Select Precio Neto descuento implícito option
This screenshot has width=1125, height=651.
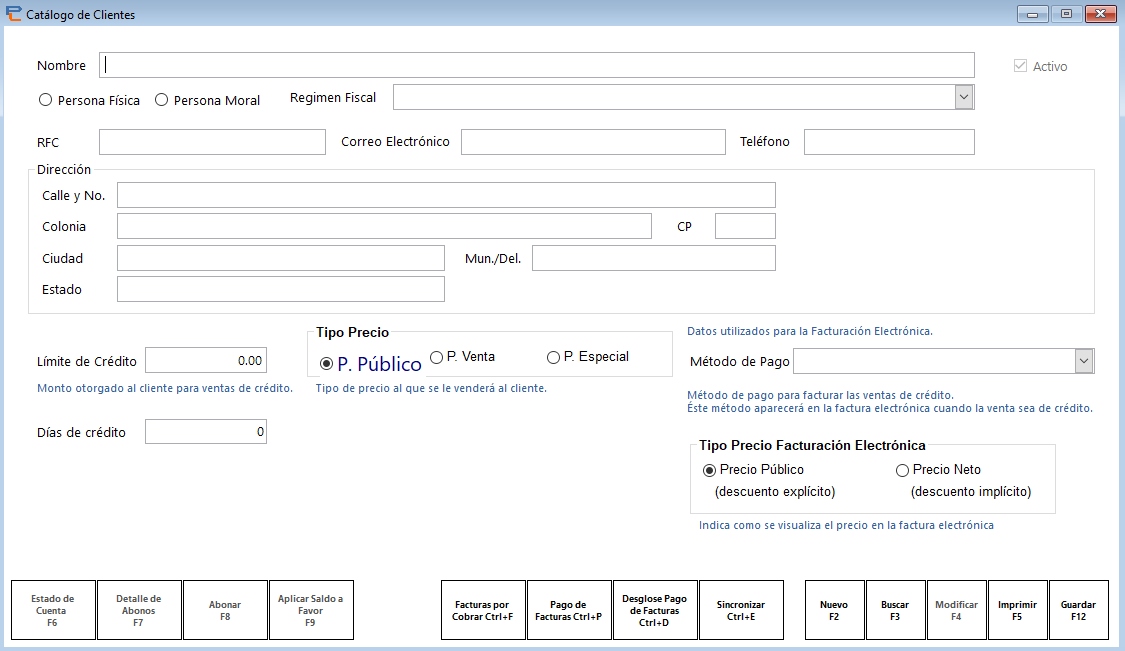(903, 471)
